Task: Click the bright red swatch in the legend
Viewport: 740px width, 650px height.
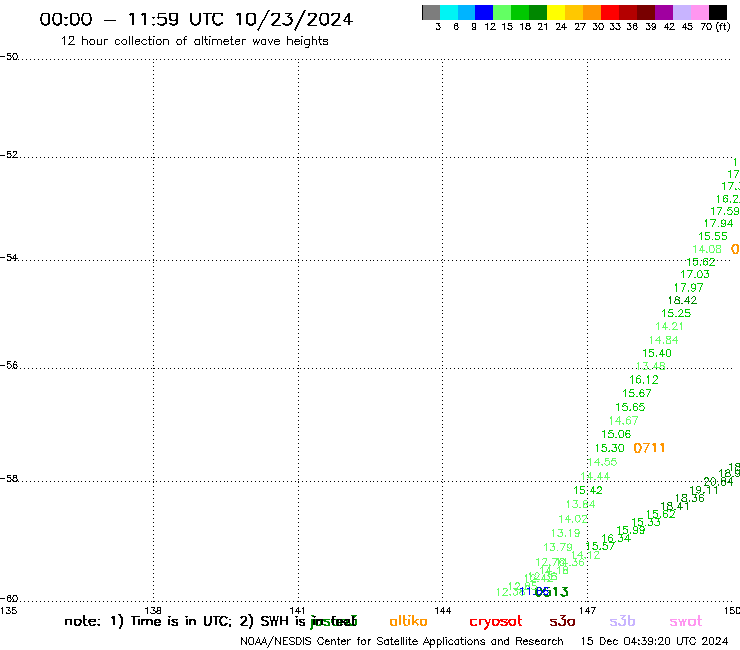Action: coord(610,13)
